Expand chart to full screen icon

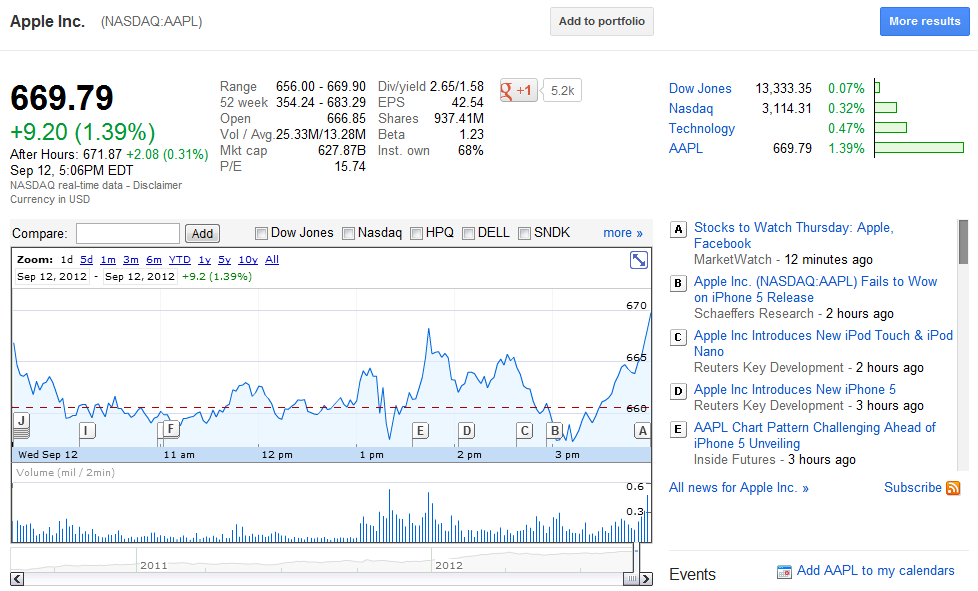pyautogui.click(x=639, y=260)
